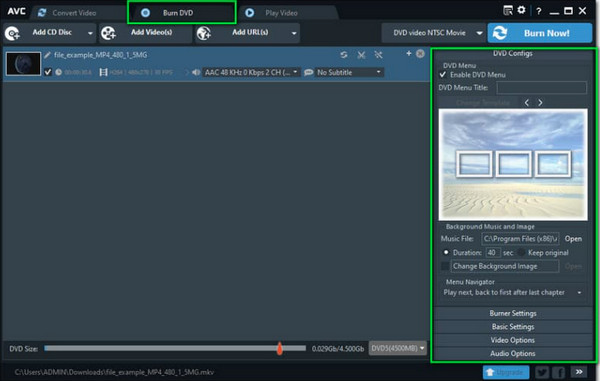The height and width of the screenshot is (381, 600).
Task: Open the DVD5(4500MB) disc size dropdown
Action: [398, 348]
